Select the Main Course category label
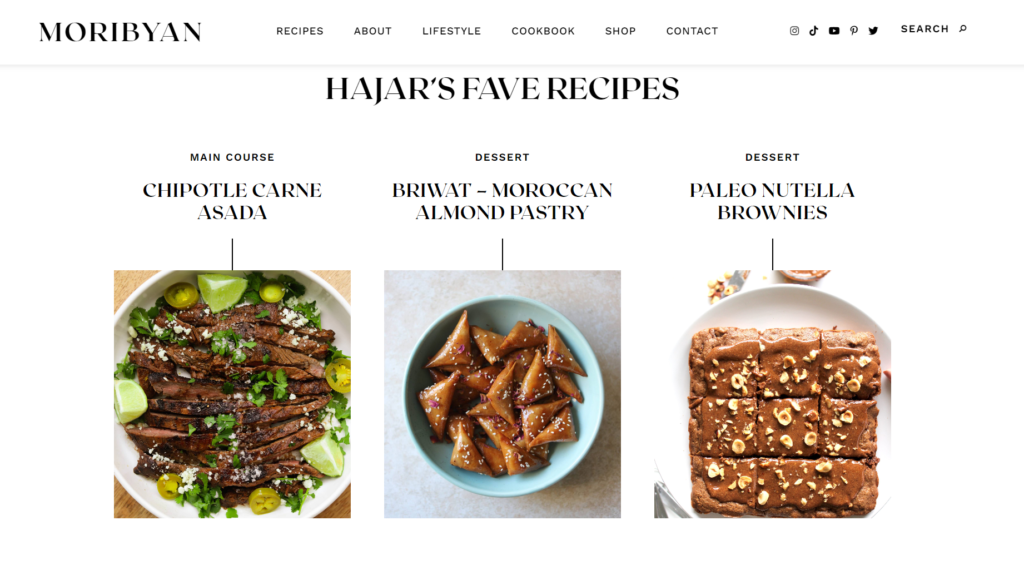The width and height of the screenshot is (1024, 565). pyautogui.click(x=232, y=157)
